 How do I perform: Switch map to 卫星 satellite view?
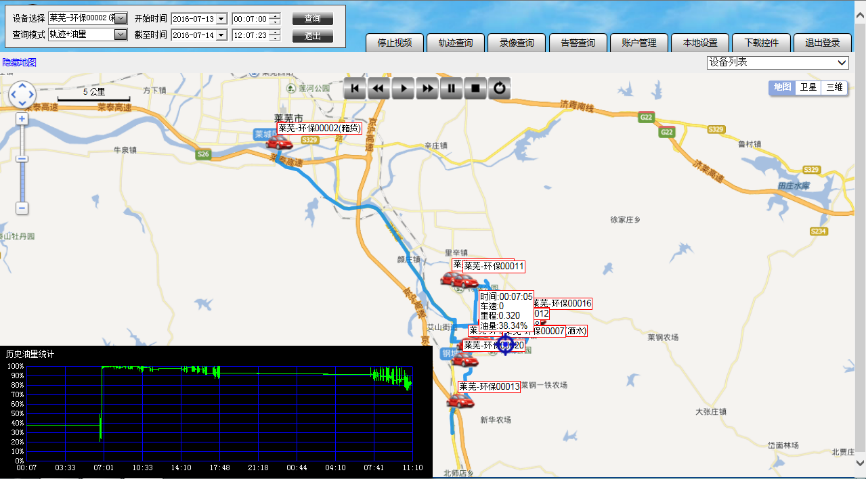pos(808,88)
